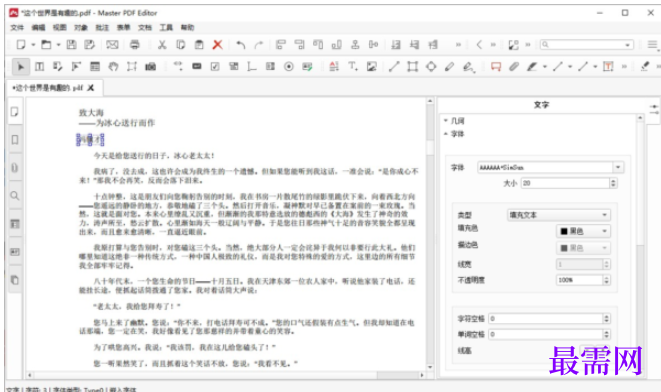Open the hamburger menu at toolbar end
This screenshot has width=661, height=392.
point(652,45)
